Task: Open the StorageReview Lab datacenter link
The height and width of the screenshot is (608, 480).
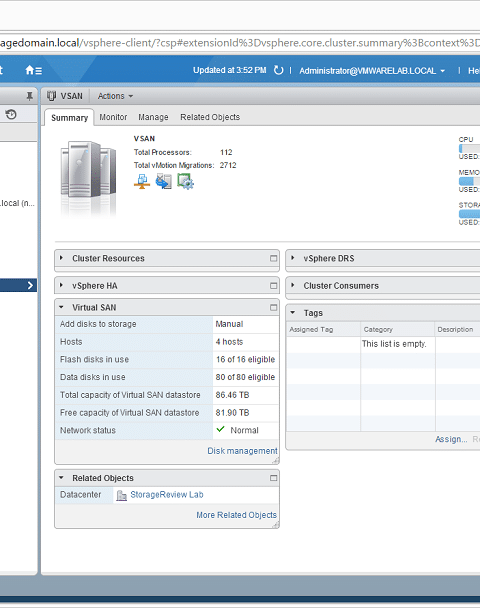Action: (x=167, y=495)
